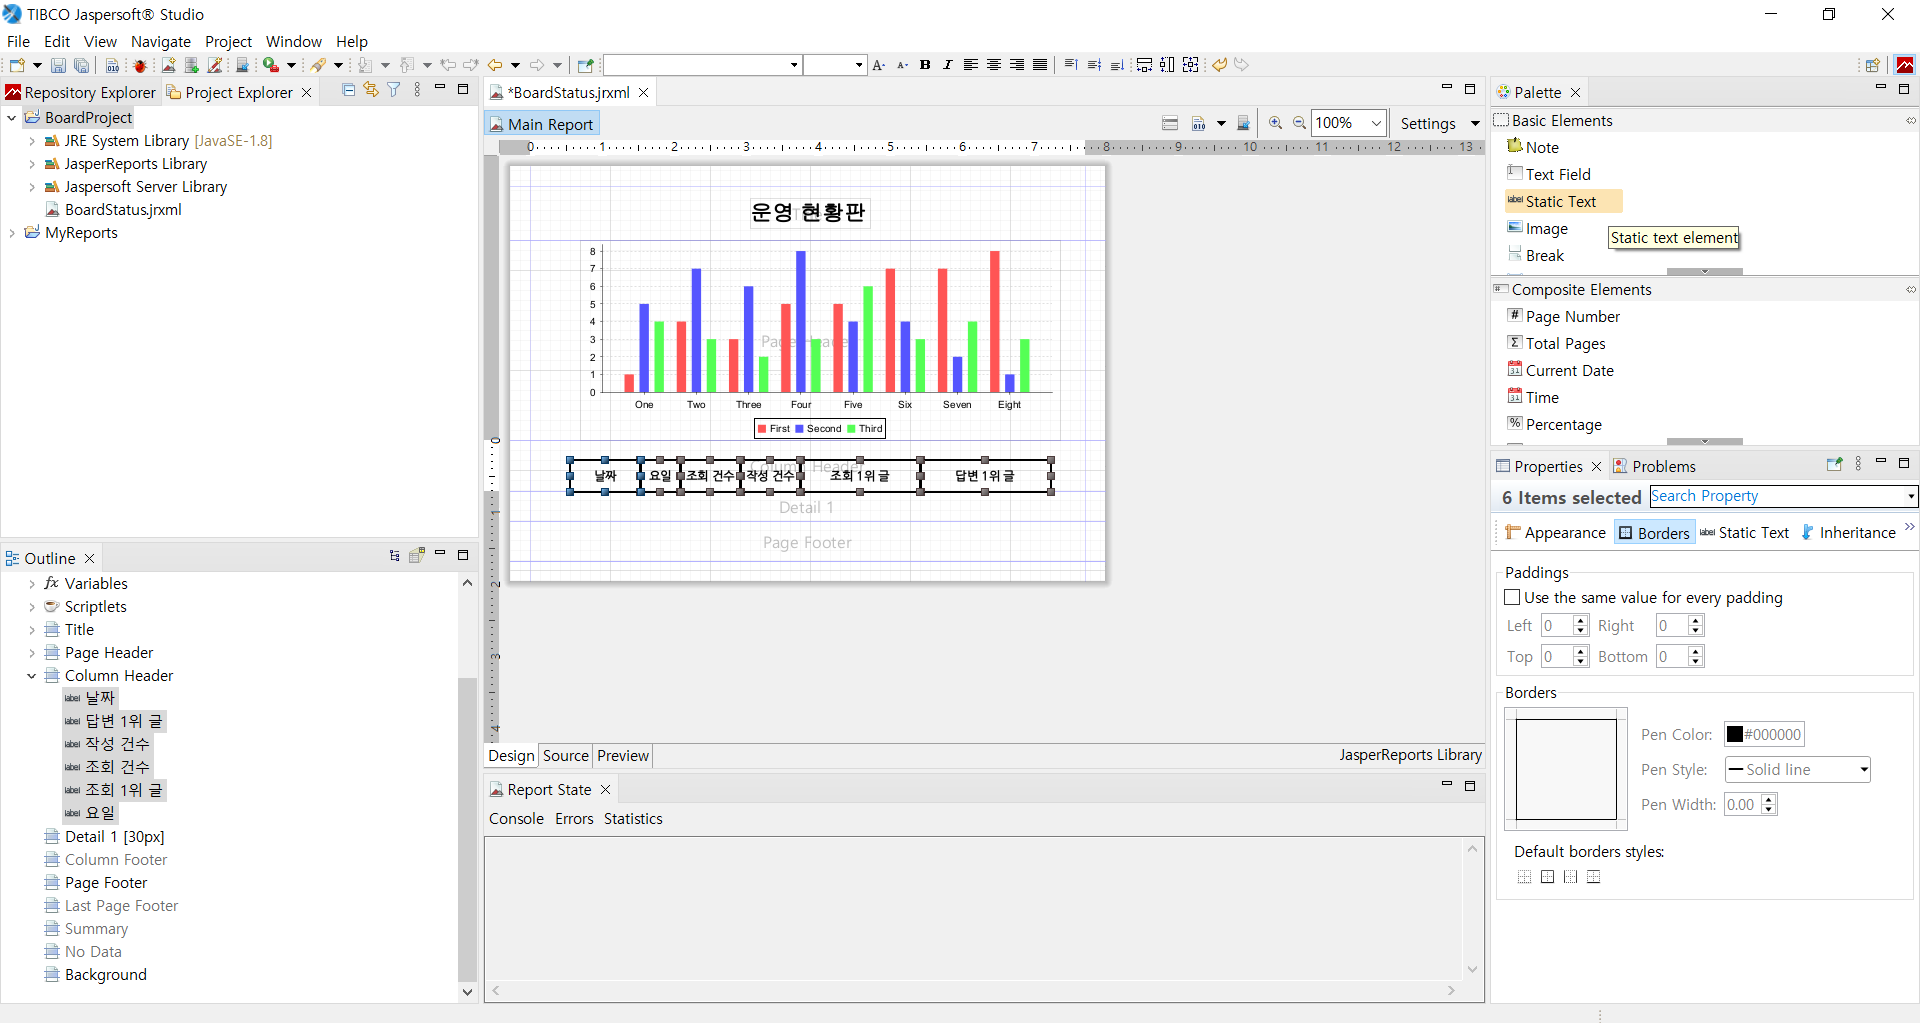Switch to Project Explorer tab

[x=238, y=93]
